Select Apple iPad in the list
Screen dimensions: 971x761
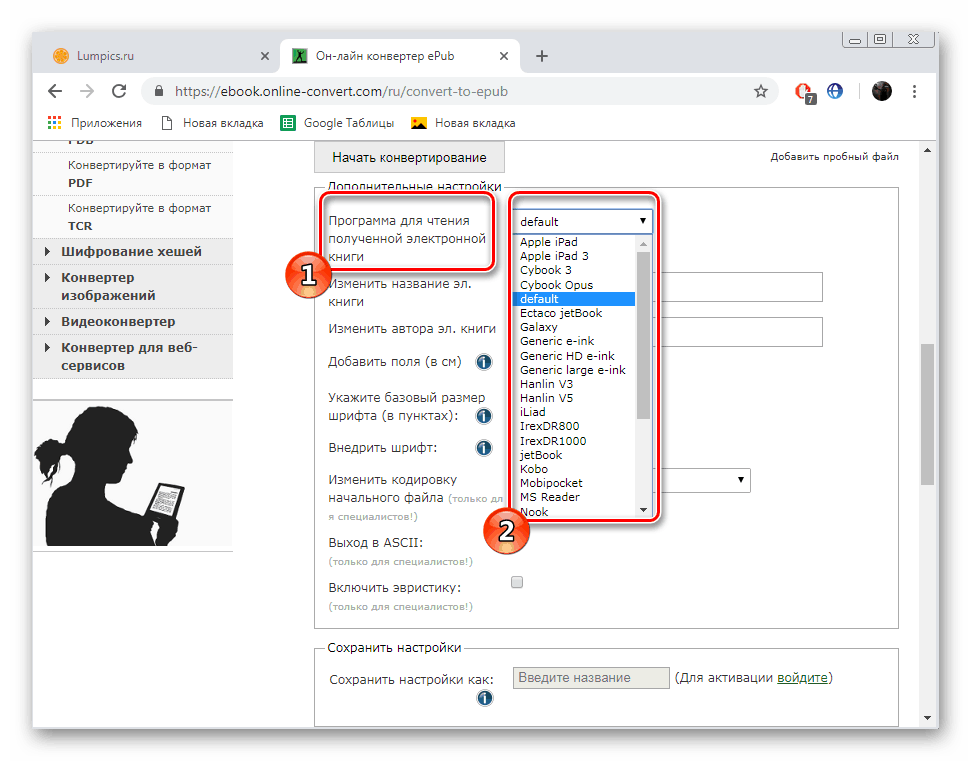[574, 242]
